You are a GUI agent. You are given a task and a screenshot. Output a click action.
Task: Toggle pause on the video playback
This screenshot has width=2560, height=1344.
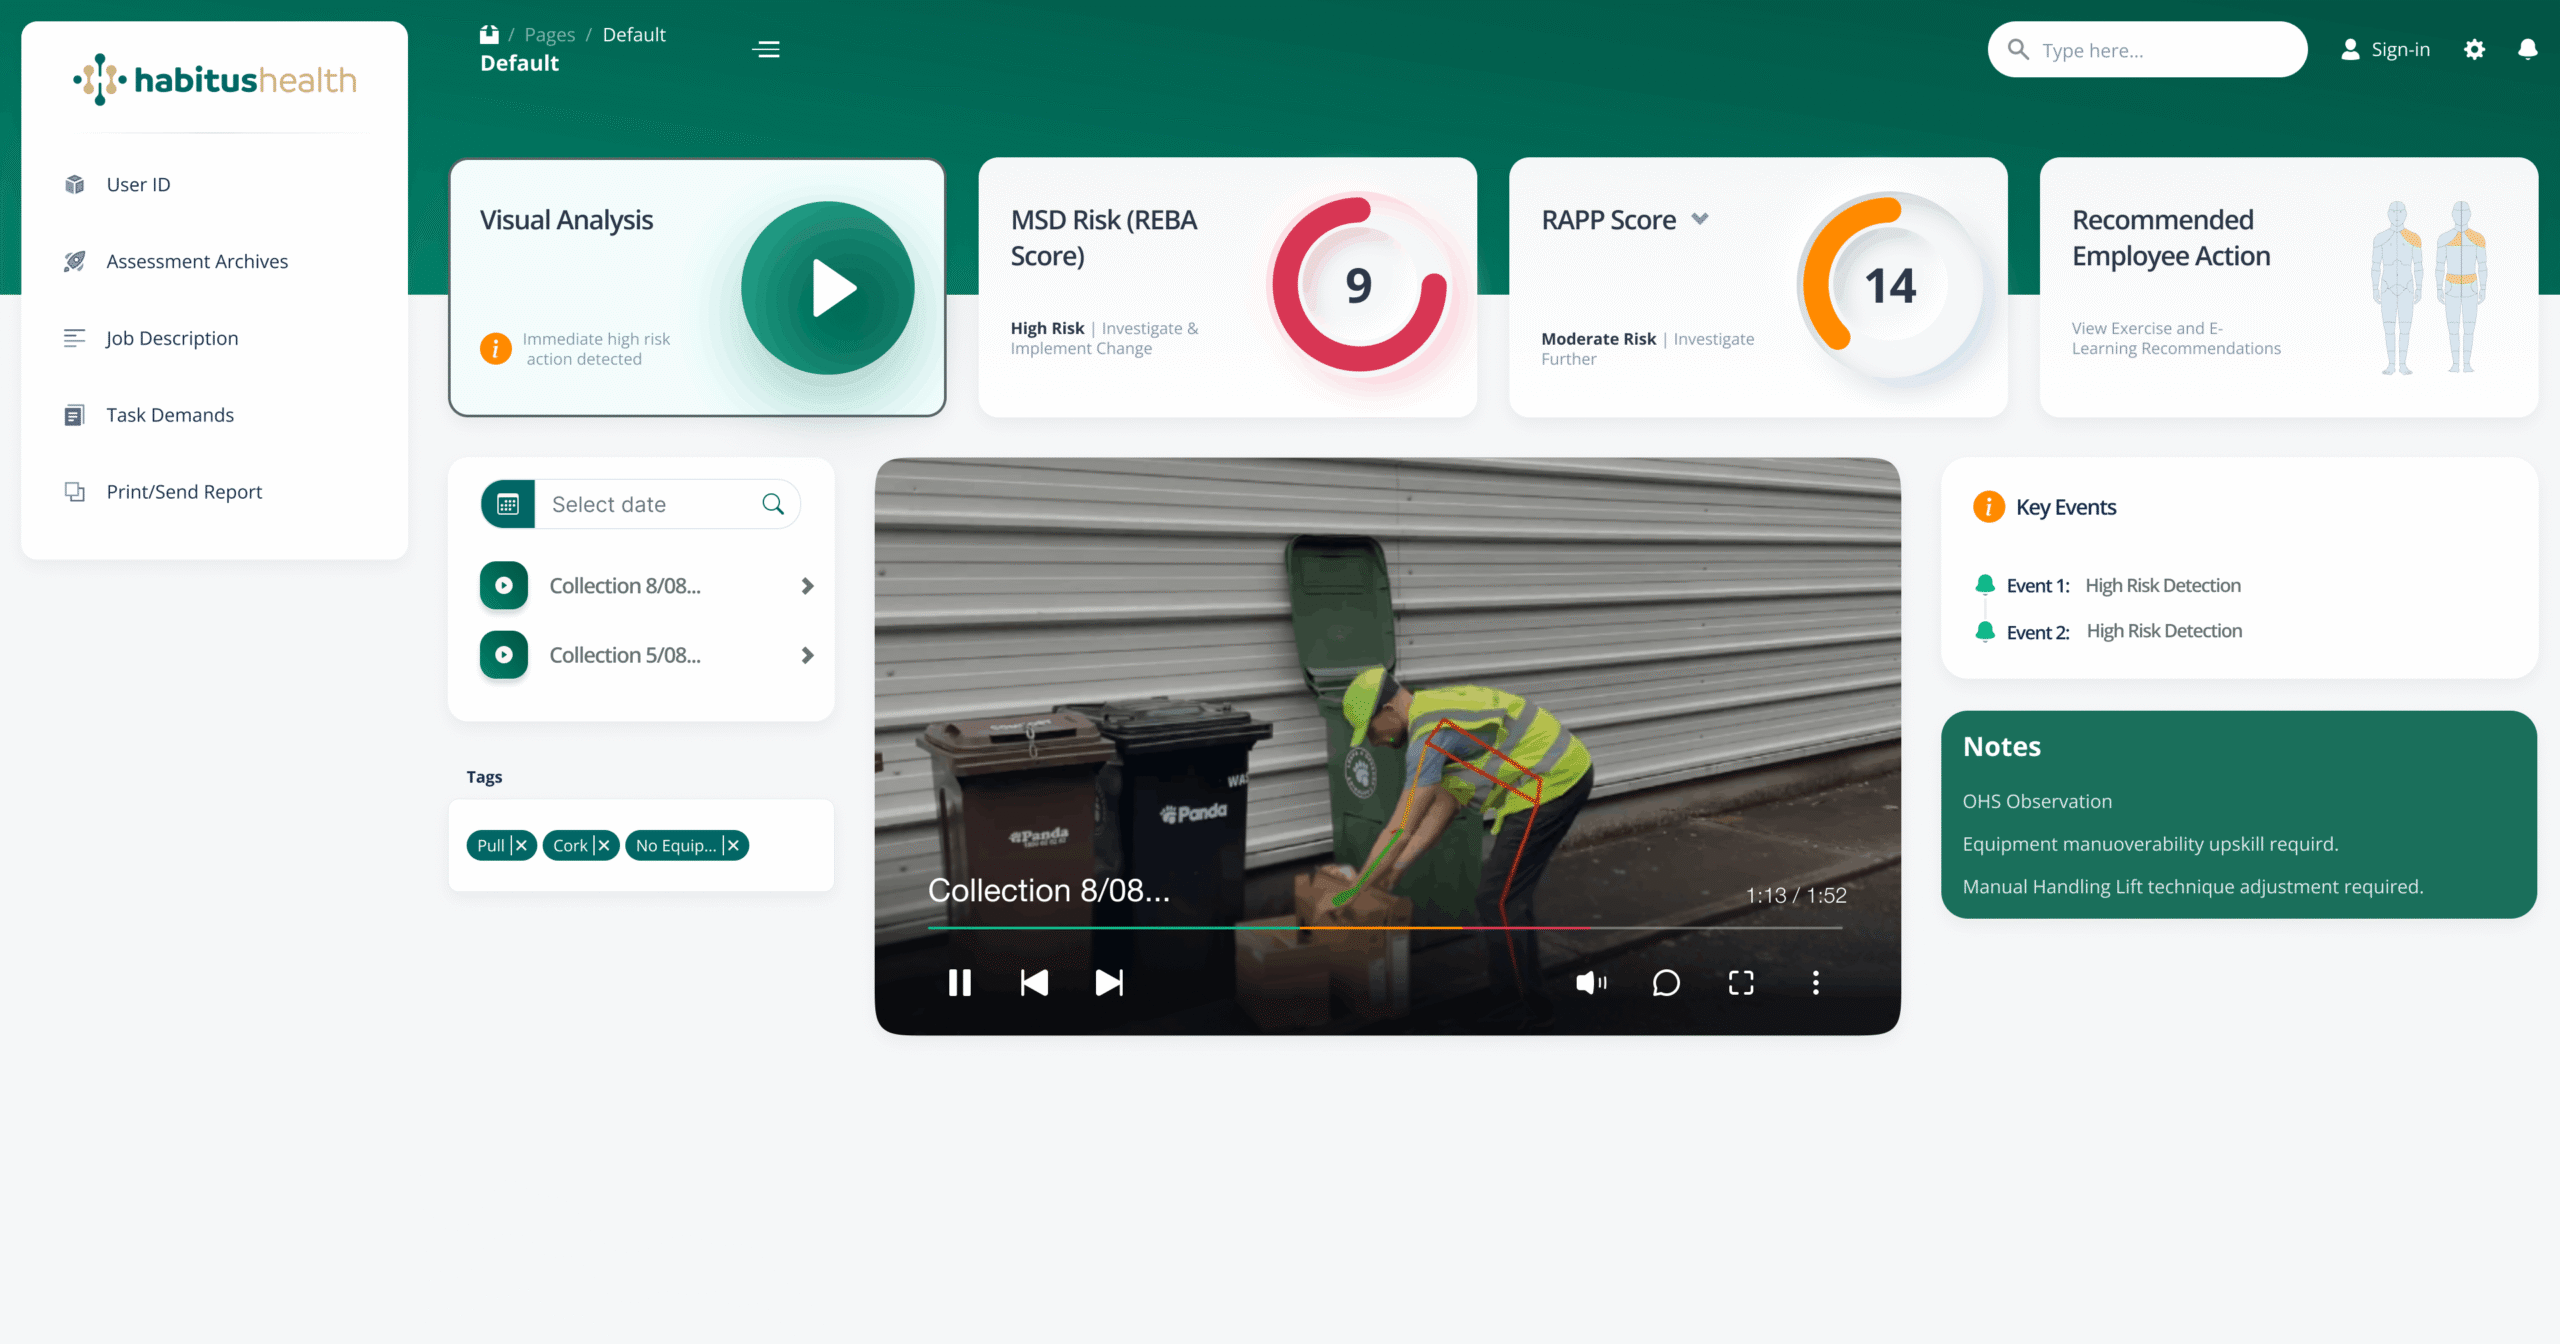pyautogui.click(x=959, y=982)
